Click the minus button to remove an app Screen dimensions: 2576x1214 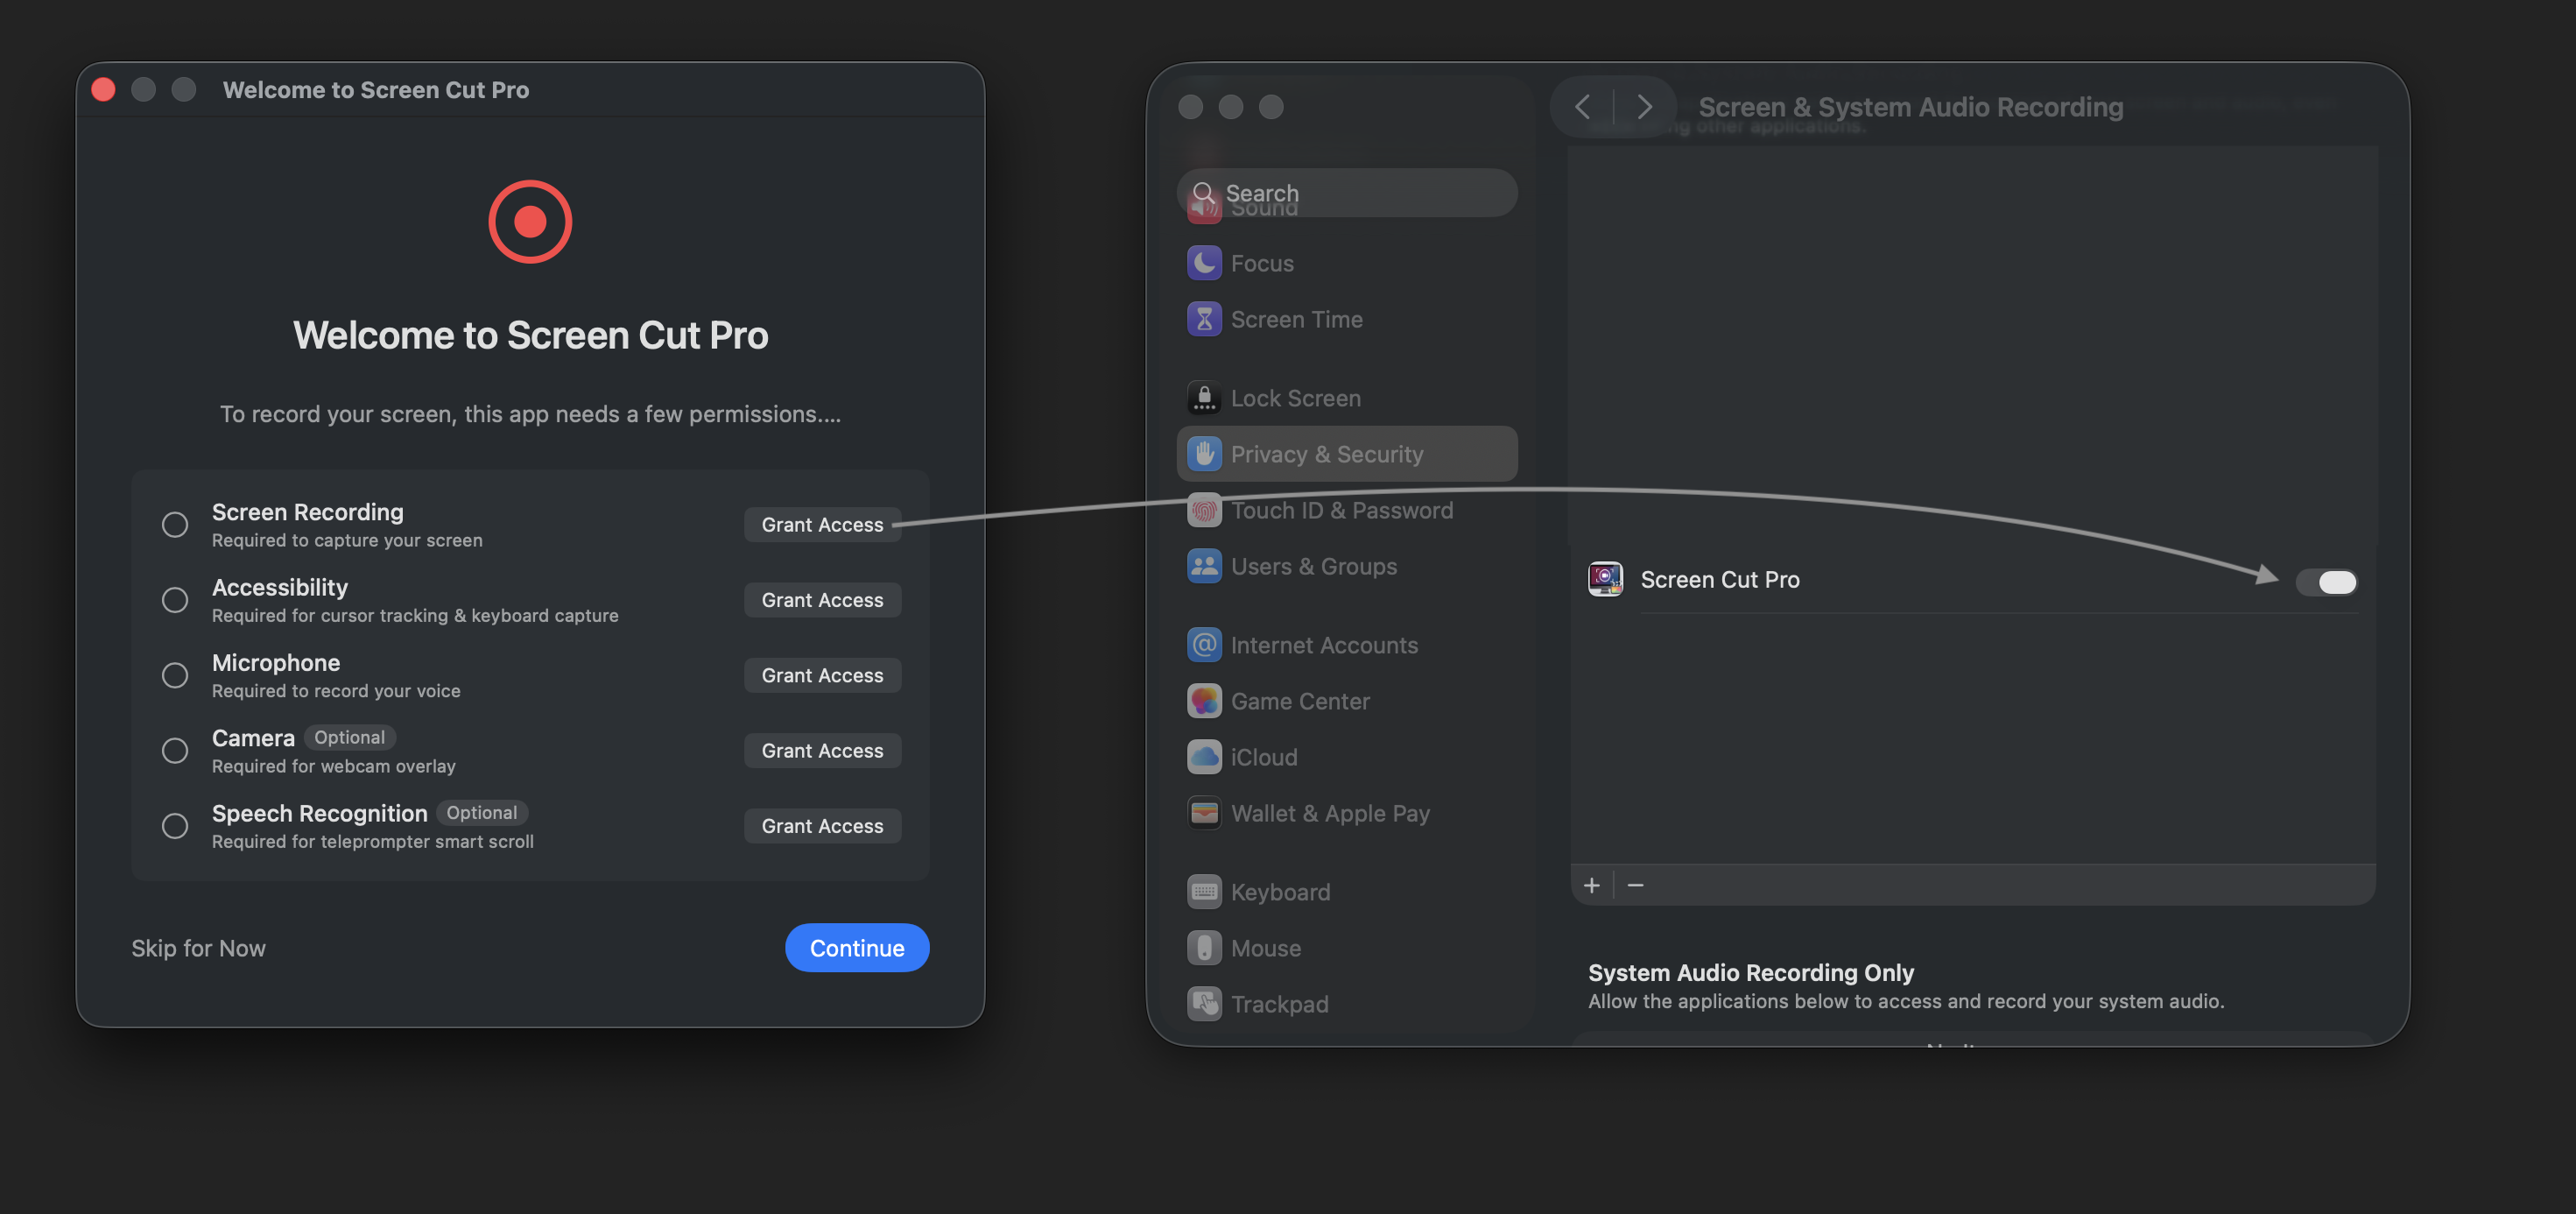(x=1635, y=885)
